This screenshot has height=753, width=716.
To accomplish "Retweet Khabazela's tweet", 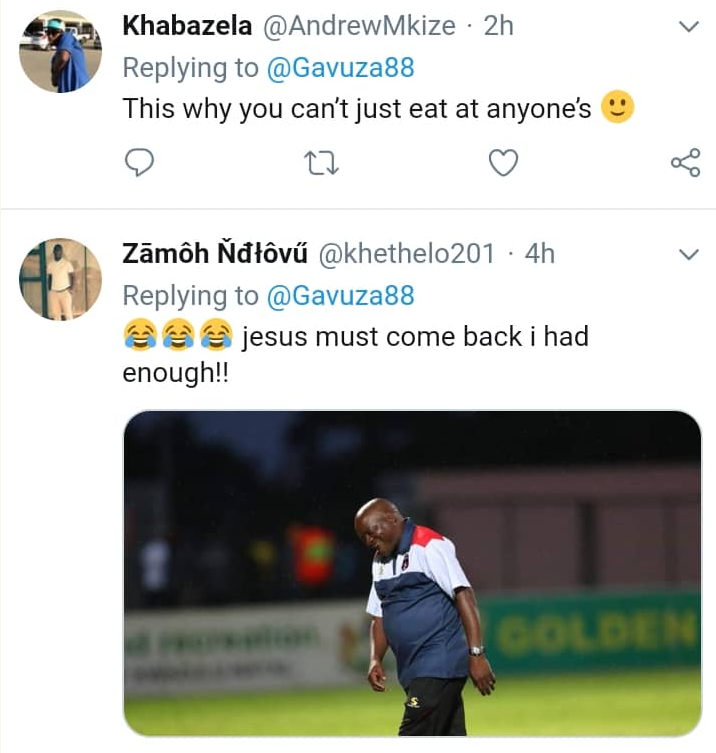I will pos(321,161).
